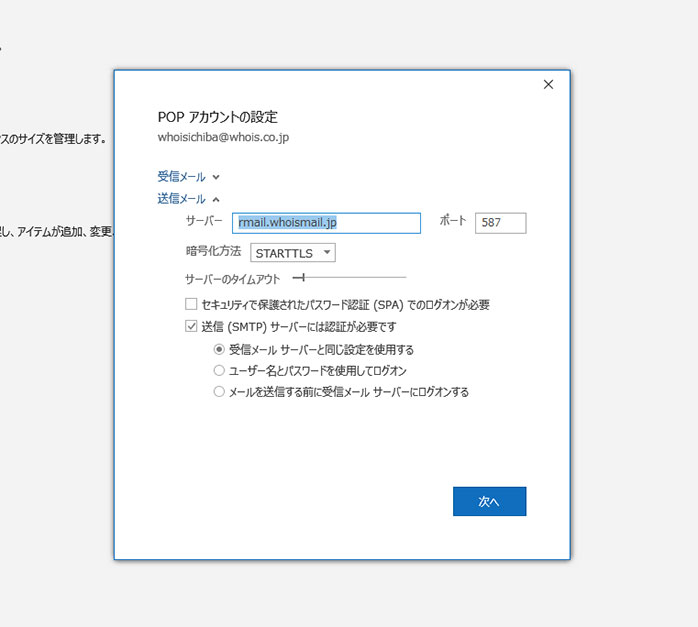The image size is (698, 627).
Task: Click the port field showing 587
Action: coord(500,223)
